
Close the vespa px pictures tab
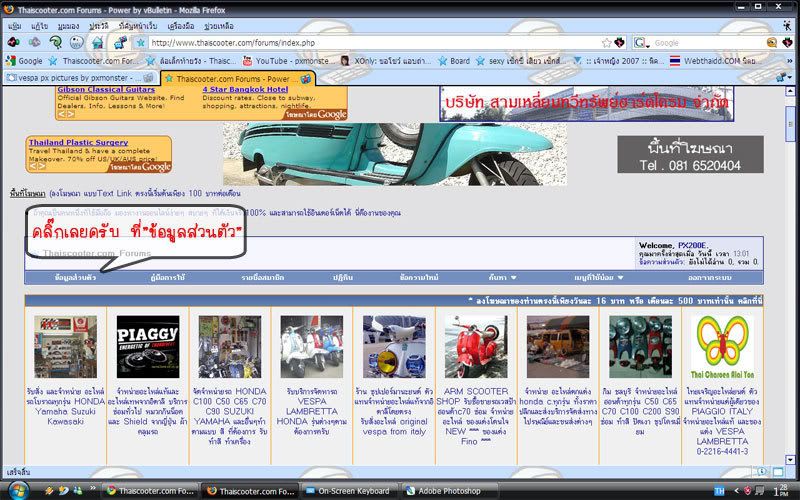(x=148, y=78)
